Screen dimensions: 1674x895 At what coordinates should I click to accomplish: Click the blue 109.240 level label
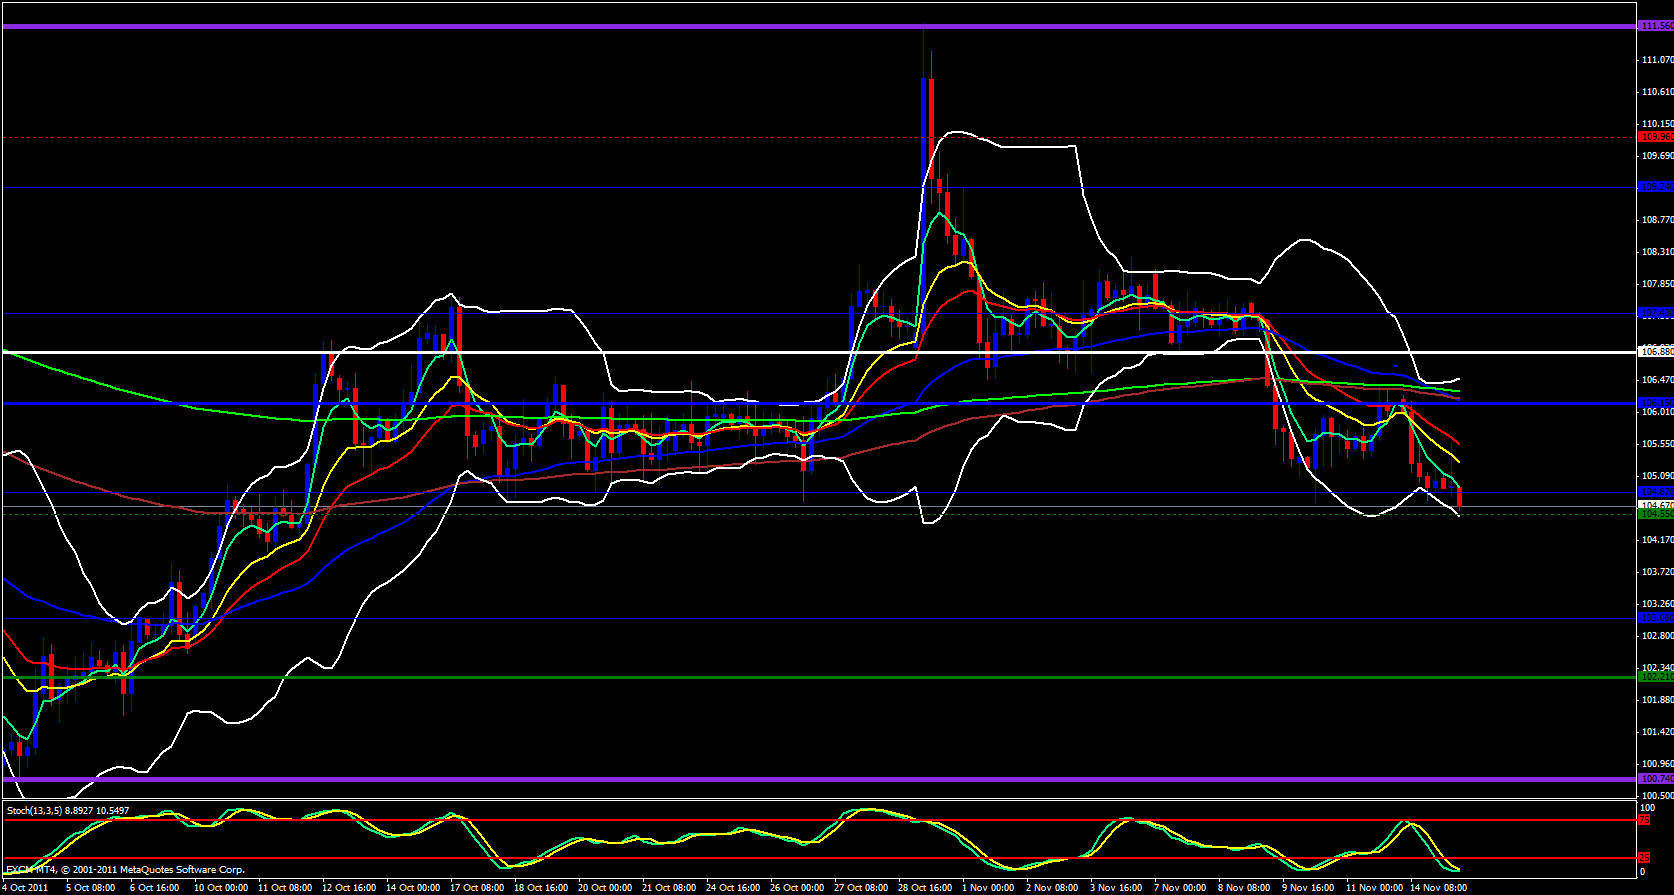[x=1656, y=187]
